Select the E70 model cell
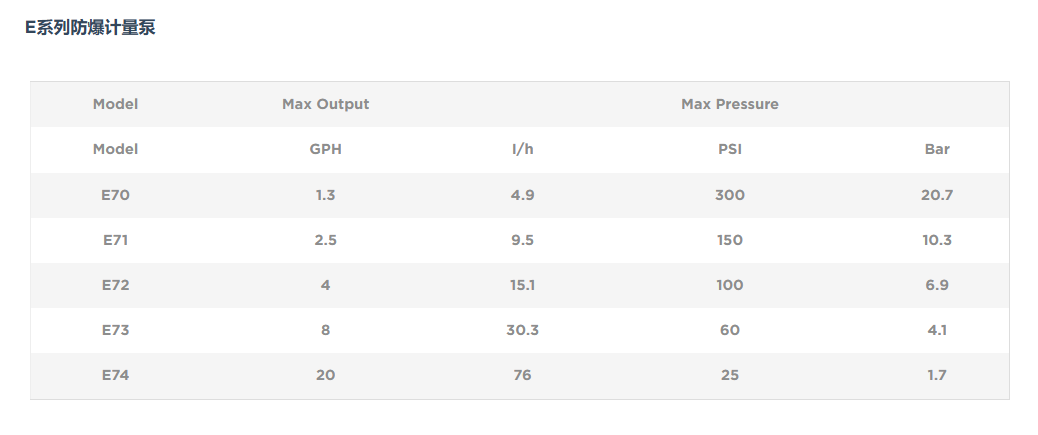The width and height of the screenshot is (1038, 435). pos(115,195)
